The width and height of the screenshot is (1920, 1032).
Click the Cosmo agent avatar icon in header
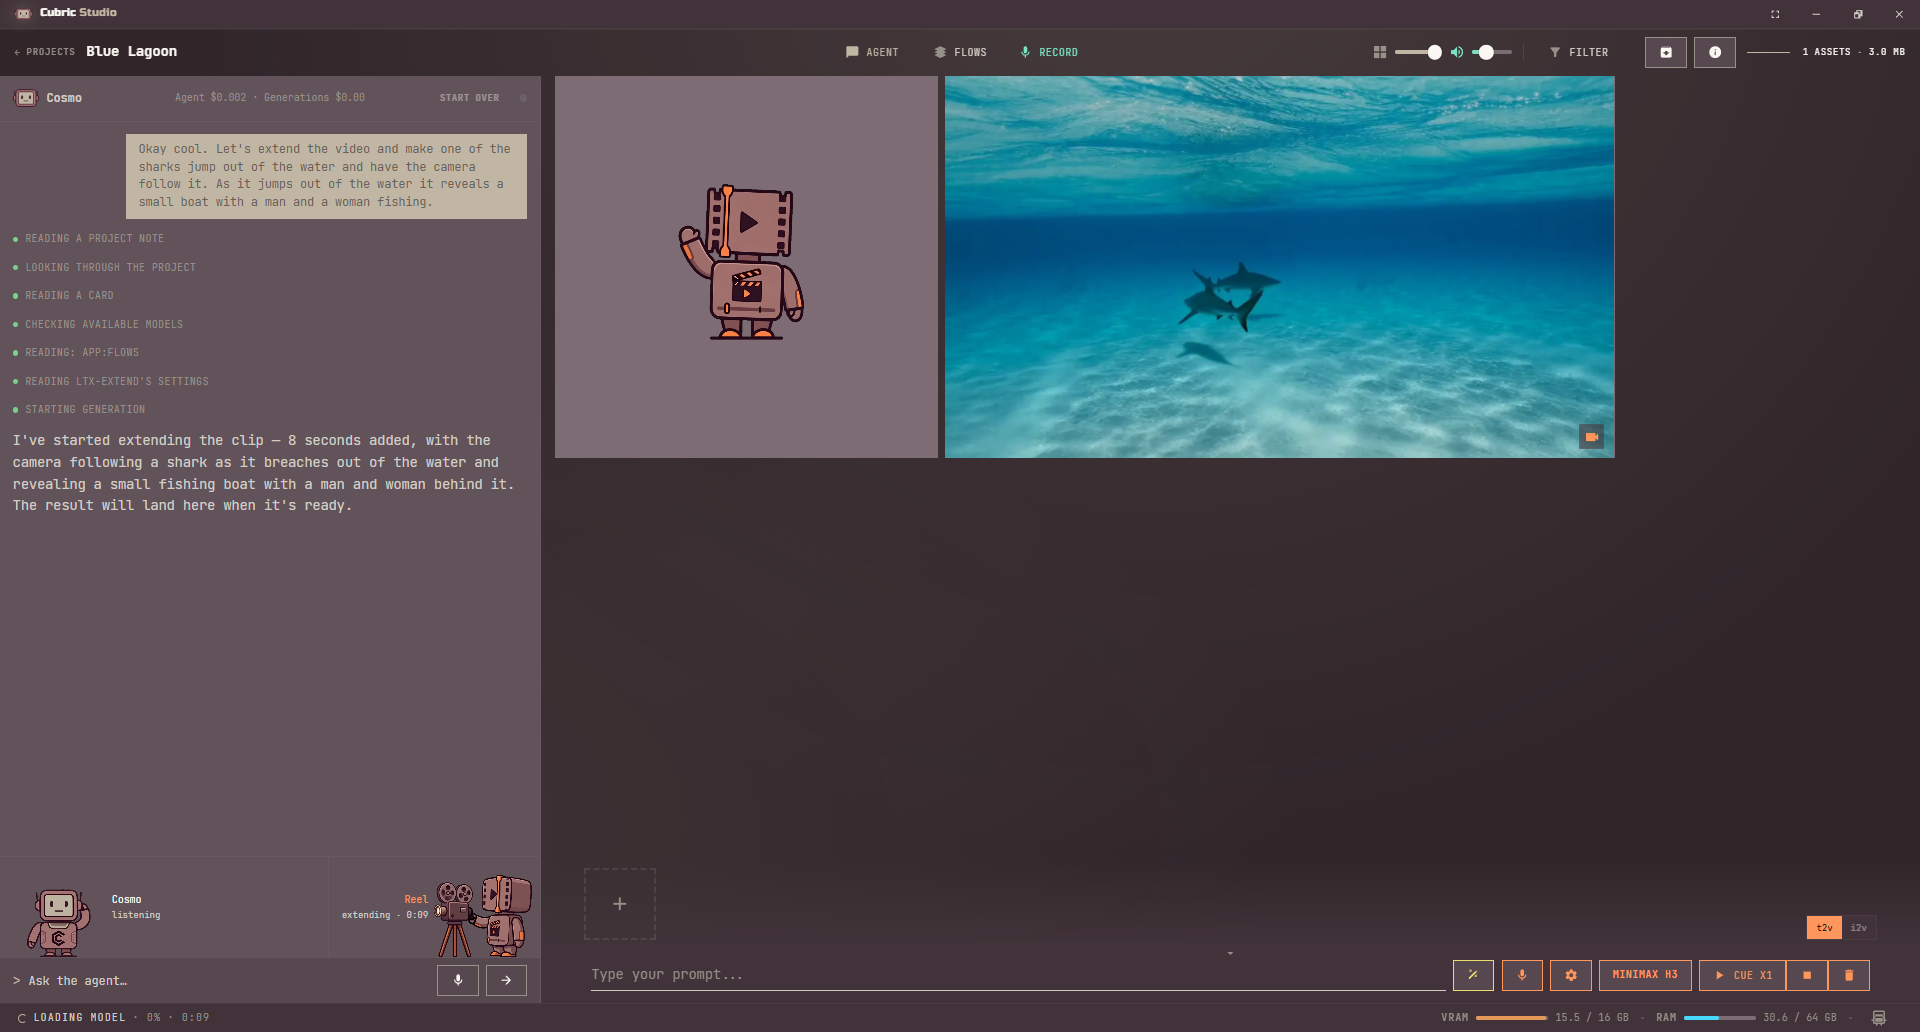coord(26,98)
